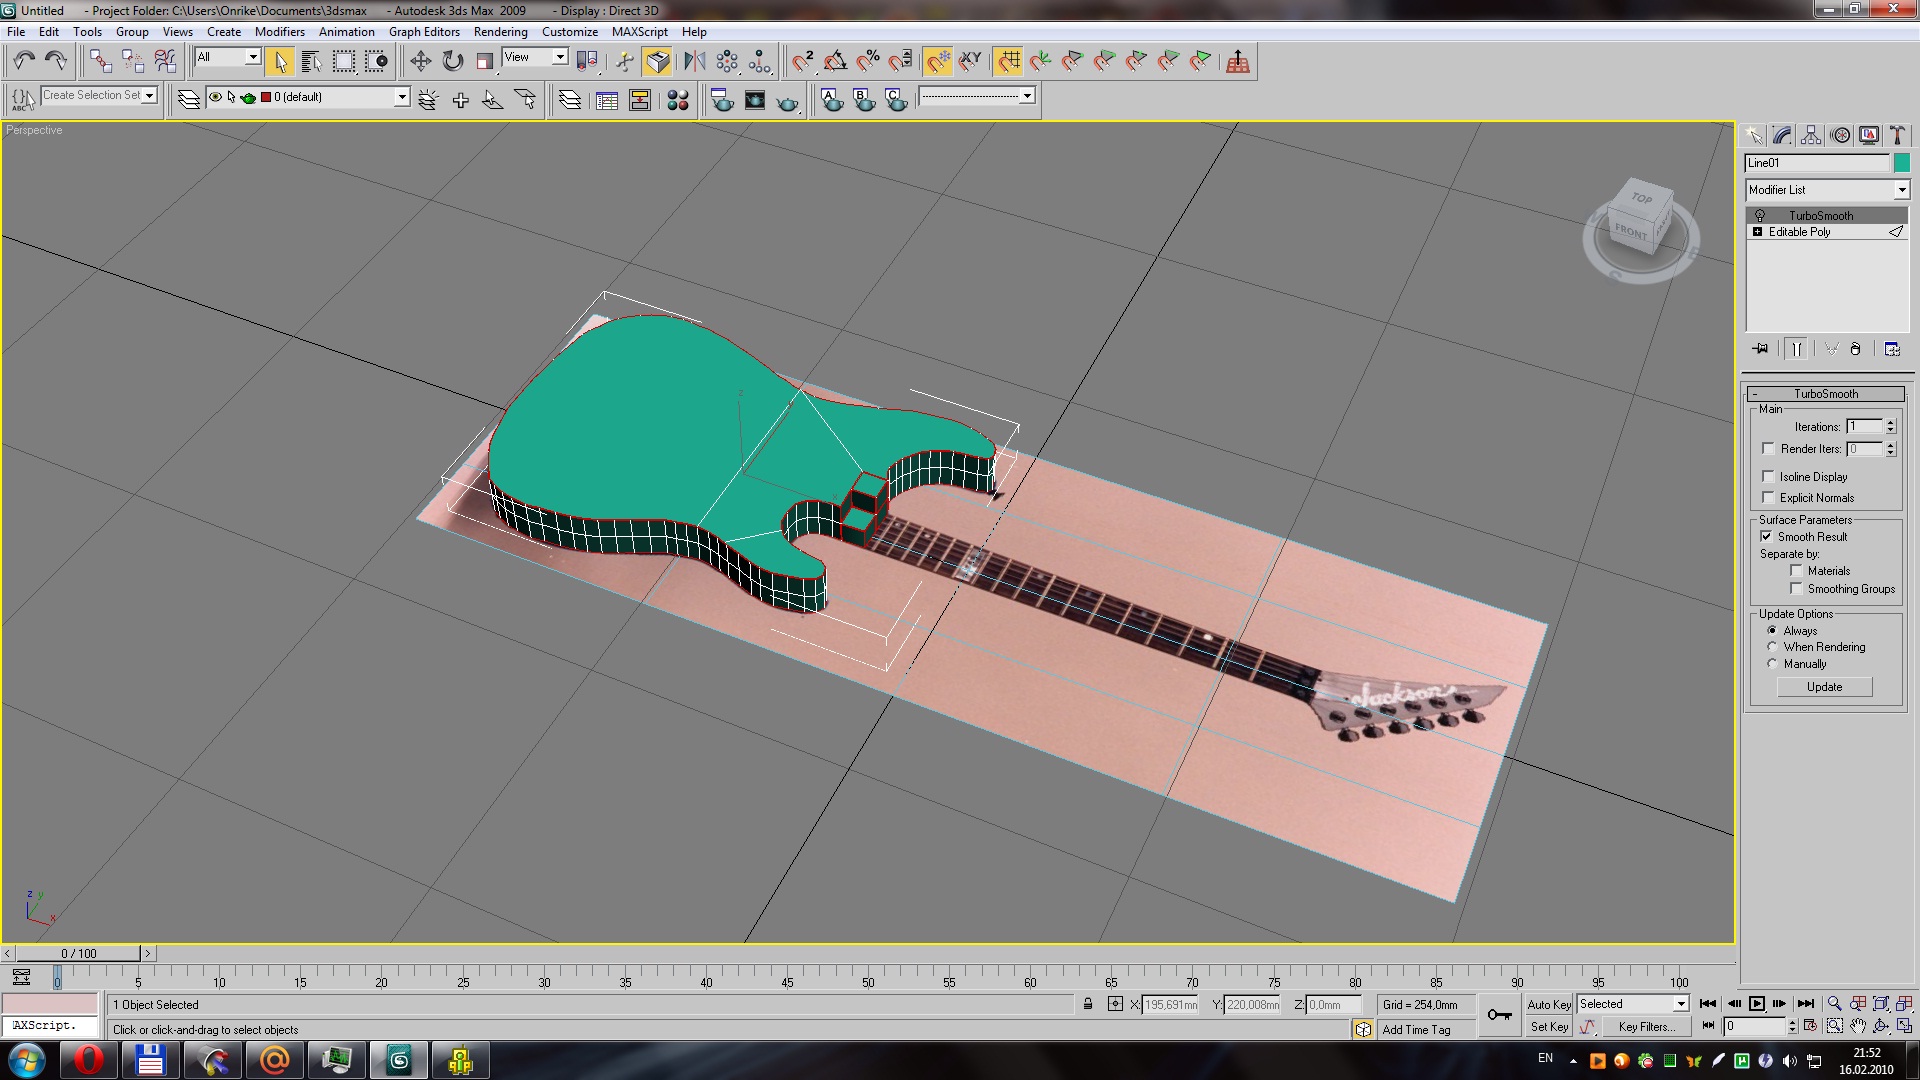
Task: Select the Manually update radio option
Action: (x=1772, y=664)
